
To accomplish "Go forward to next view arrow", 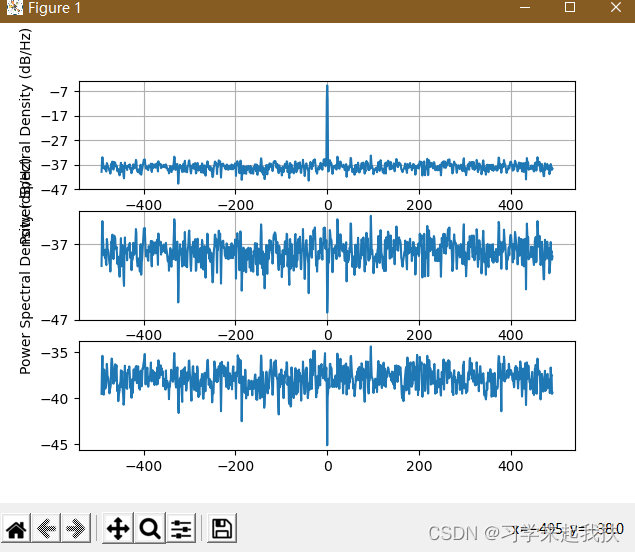I will click(x=76, y=528).
